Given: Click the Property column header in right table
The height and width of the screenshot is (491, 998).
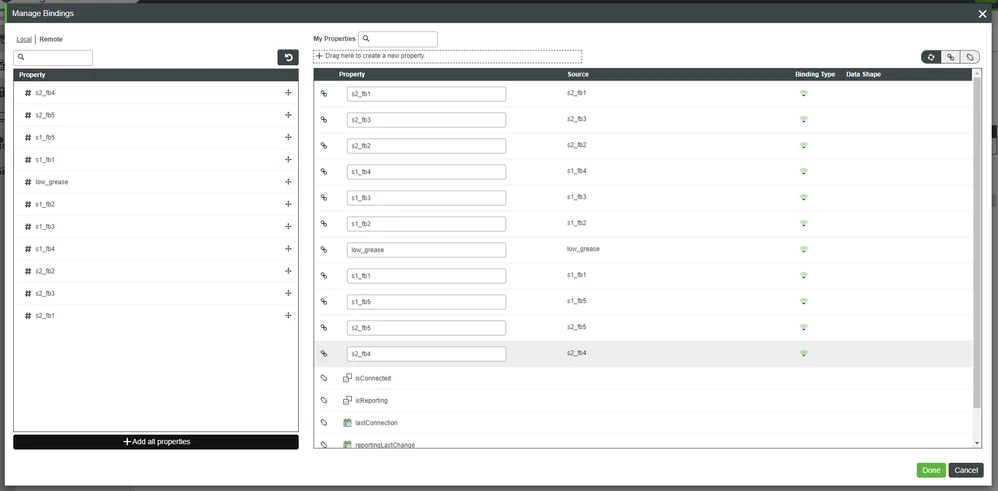Looking at the screenshot, I should click(x=352, y=75).
